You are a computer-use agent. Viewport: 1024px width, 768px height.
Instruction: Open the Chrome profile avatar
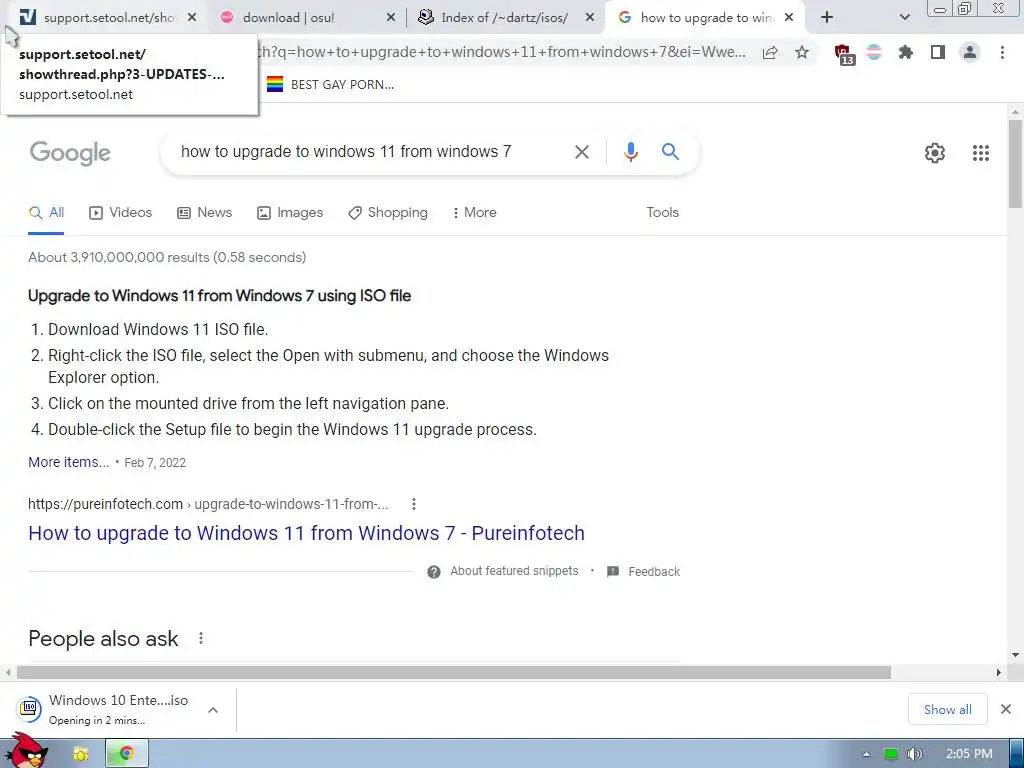coord(970,52)
